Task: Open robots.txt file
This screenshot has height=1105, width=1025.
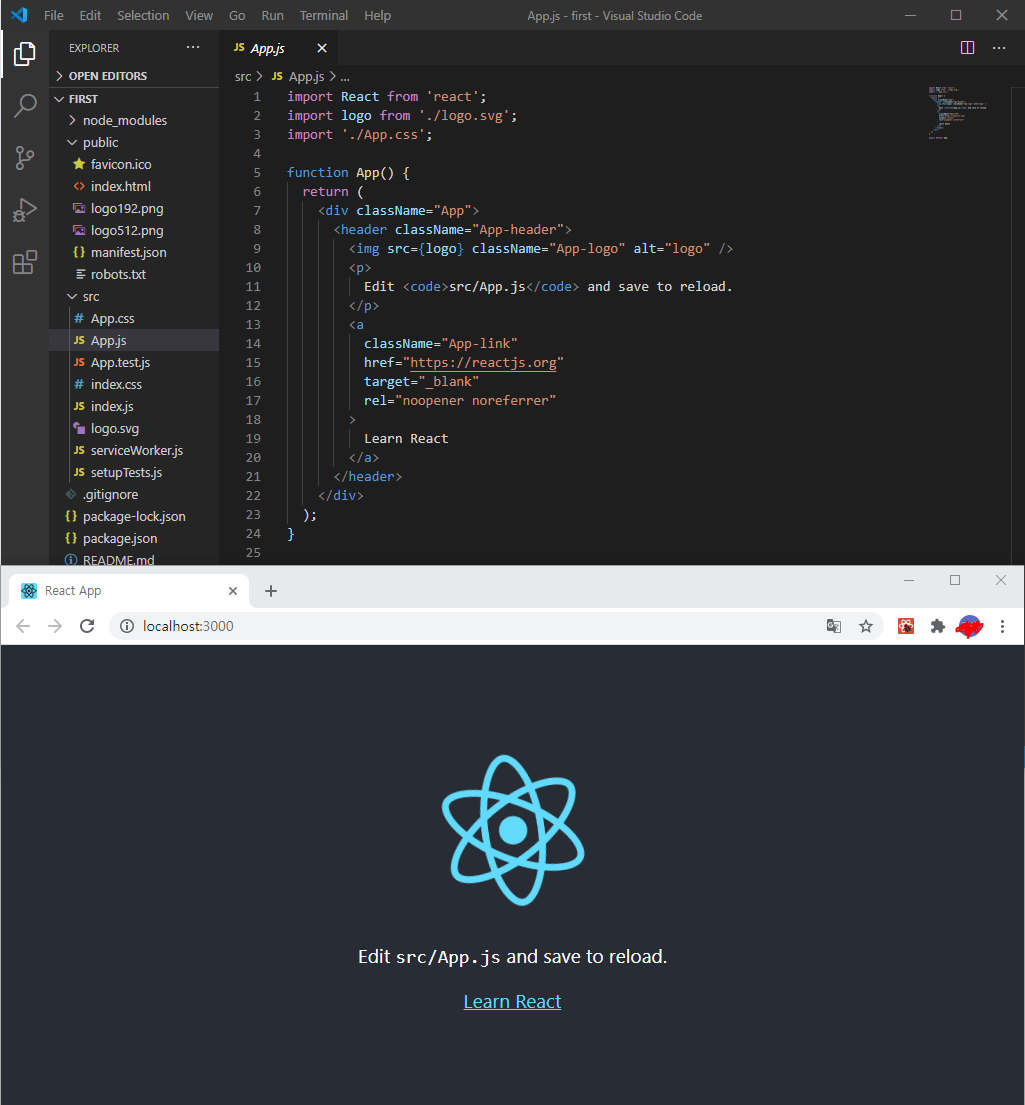Action: [x=134, y=274]
